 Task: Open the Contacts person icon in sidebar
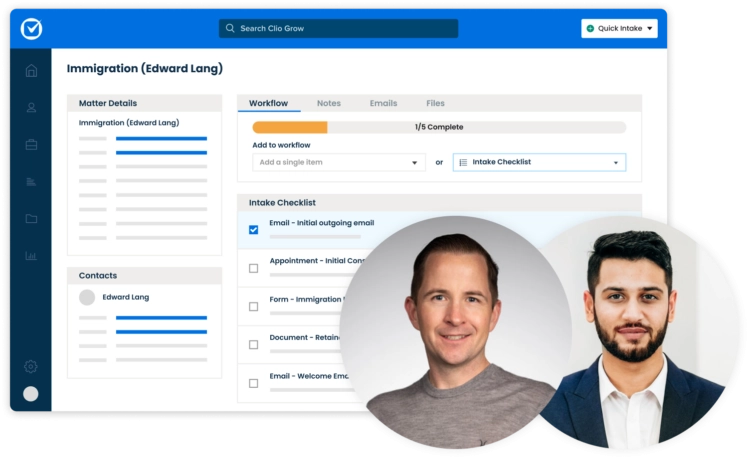pos(31,108)
